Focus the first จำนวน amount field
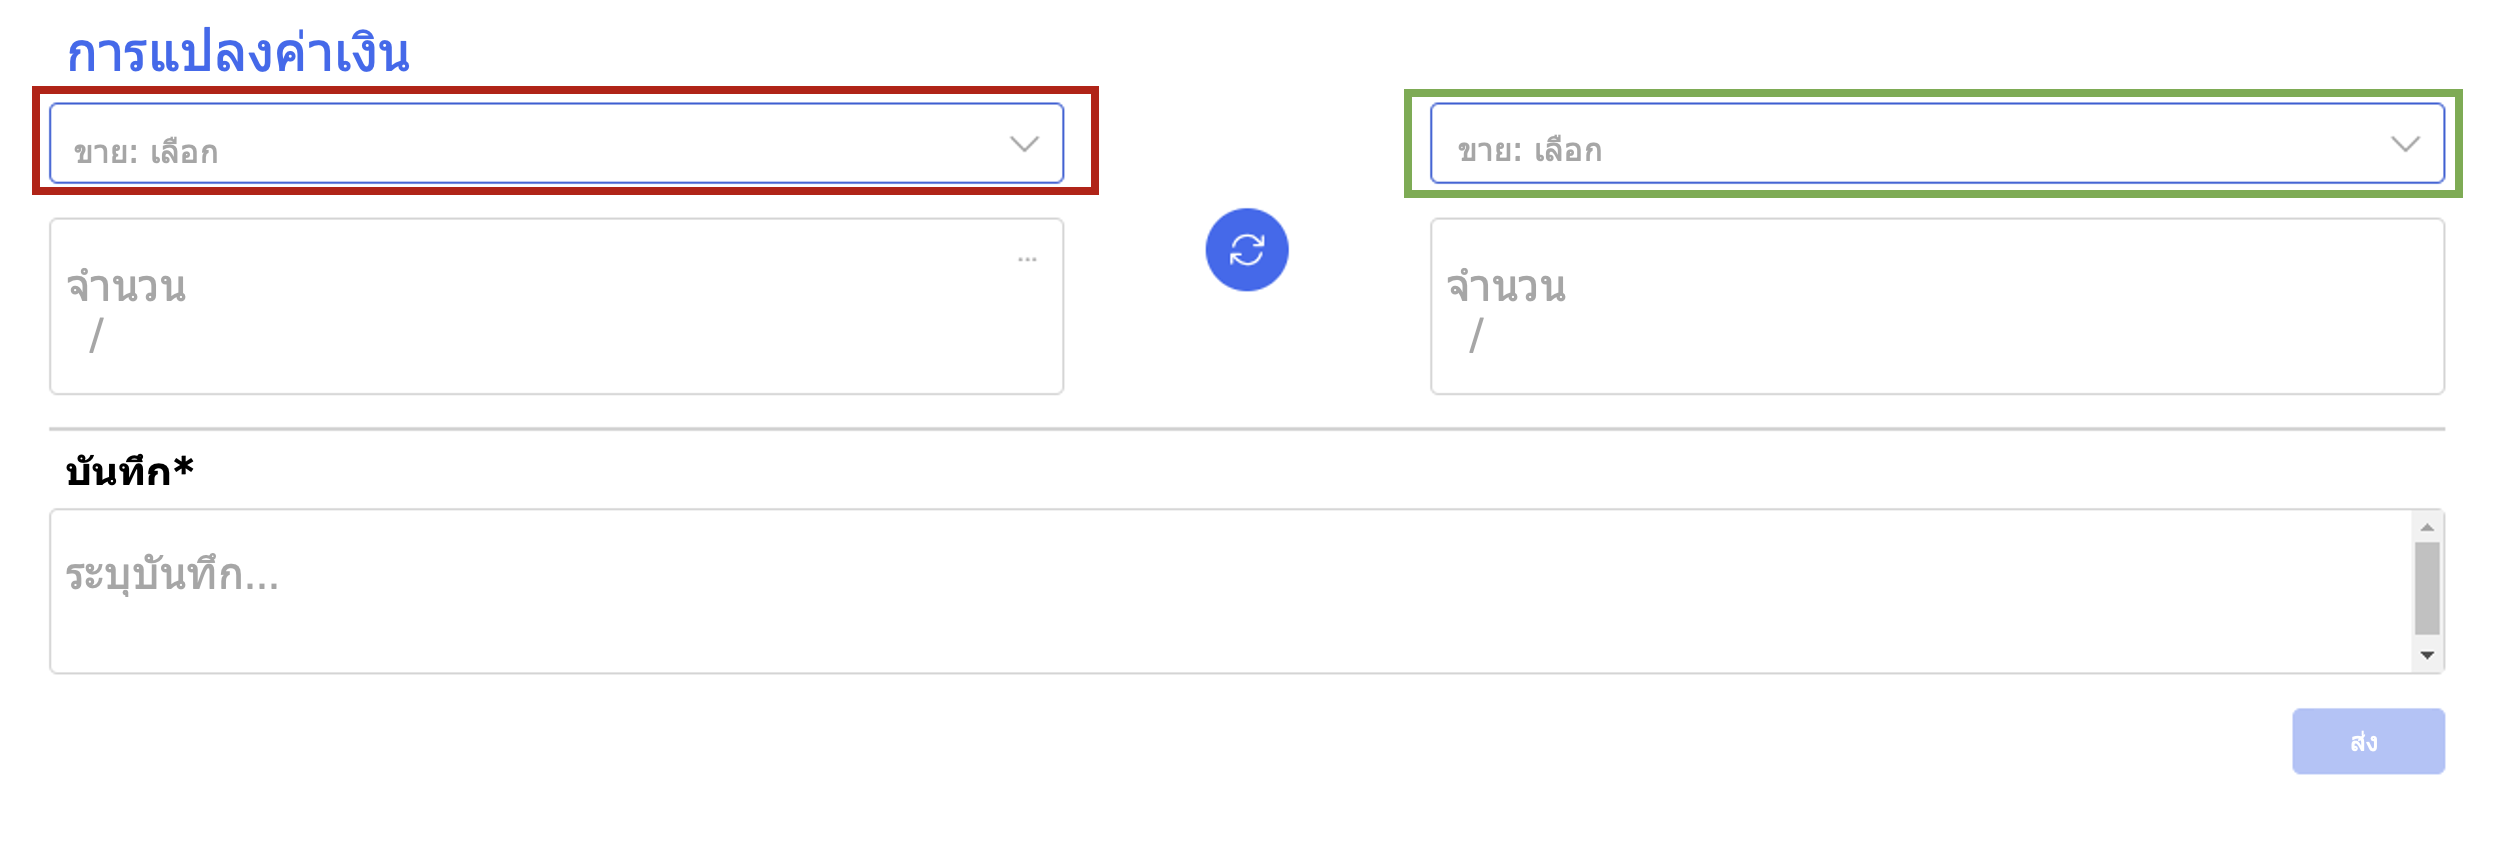2504x848 pixels. (x=556, y=306)
